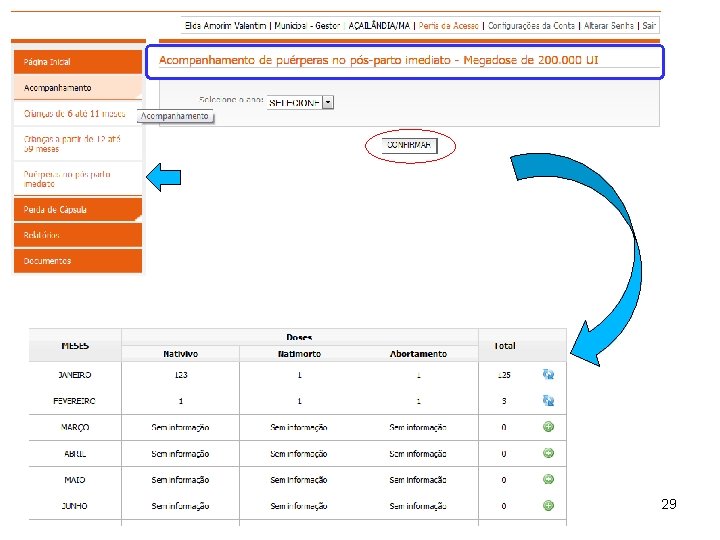The height and width of the screenshot is (540, 720).
Task: Click the page heading Acompanhamento de puérperas
Action: coord(378,60)
